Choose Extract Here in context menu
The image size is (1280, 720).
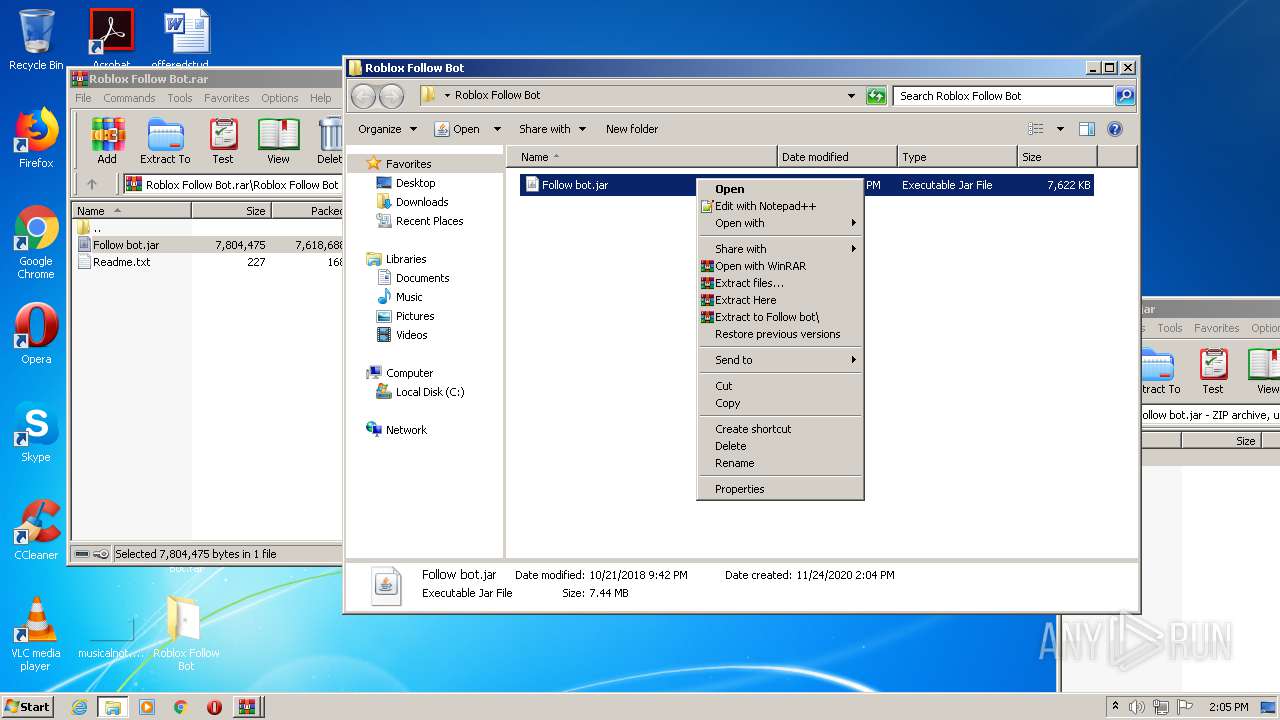780,300
